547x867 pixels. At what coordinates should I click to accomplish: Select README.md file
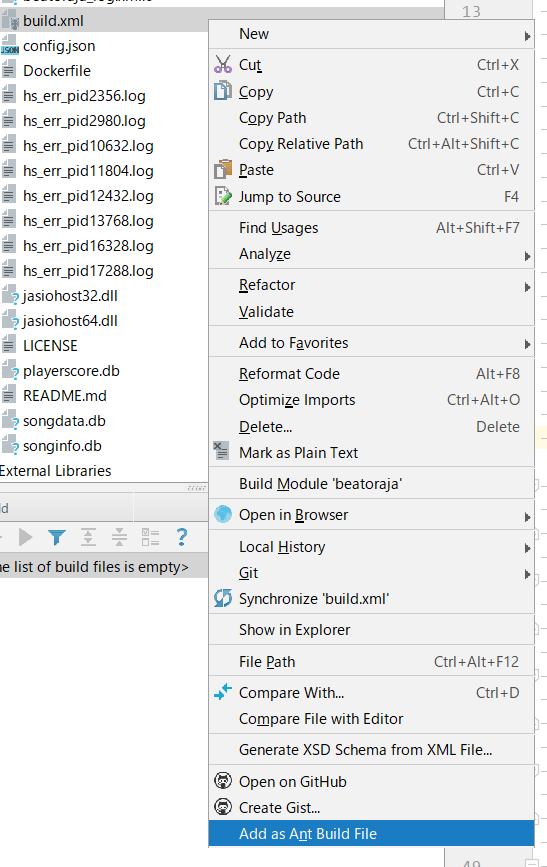[x=65, y=396]
